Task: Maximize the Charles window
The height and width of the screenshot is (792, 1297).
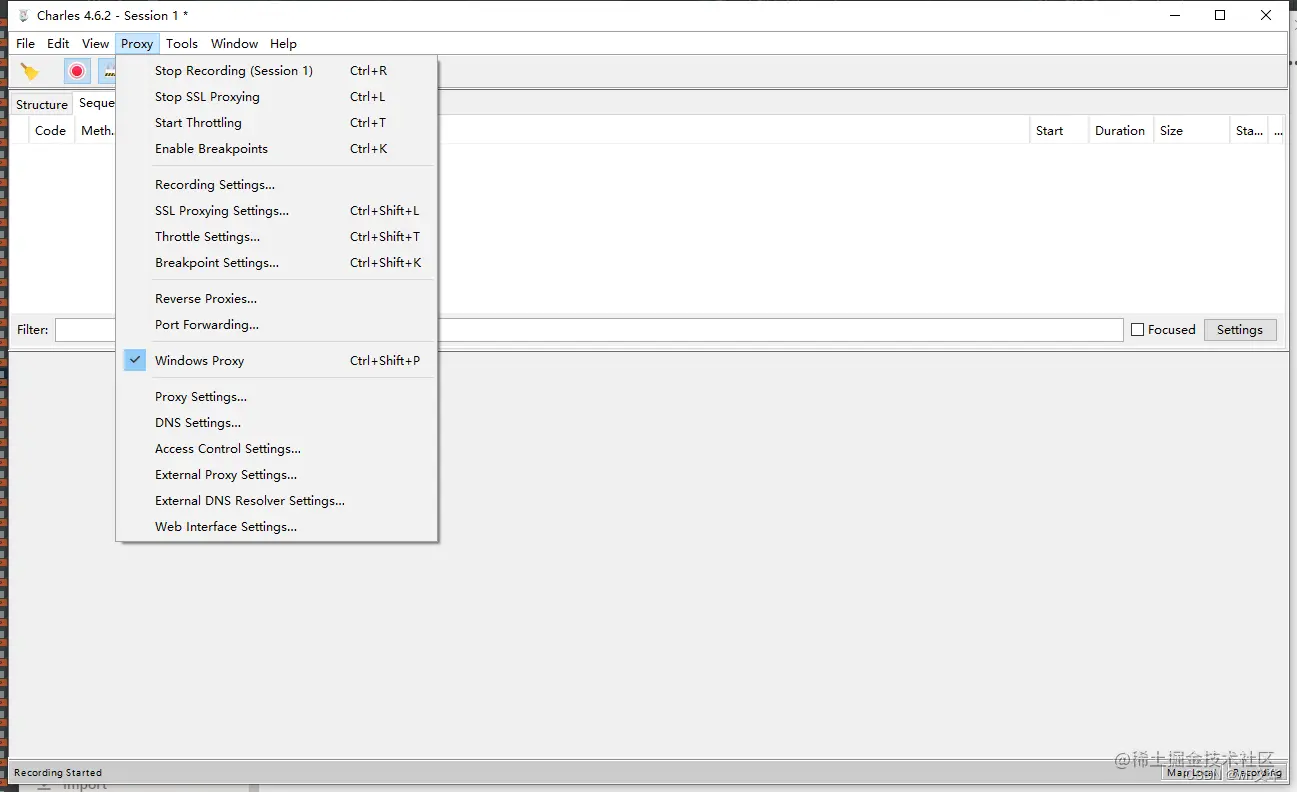Action: click(1220, 15)
